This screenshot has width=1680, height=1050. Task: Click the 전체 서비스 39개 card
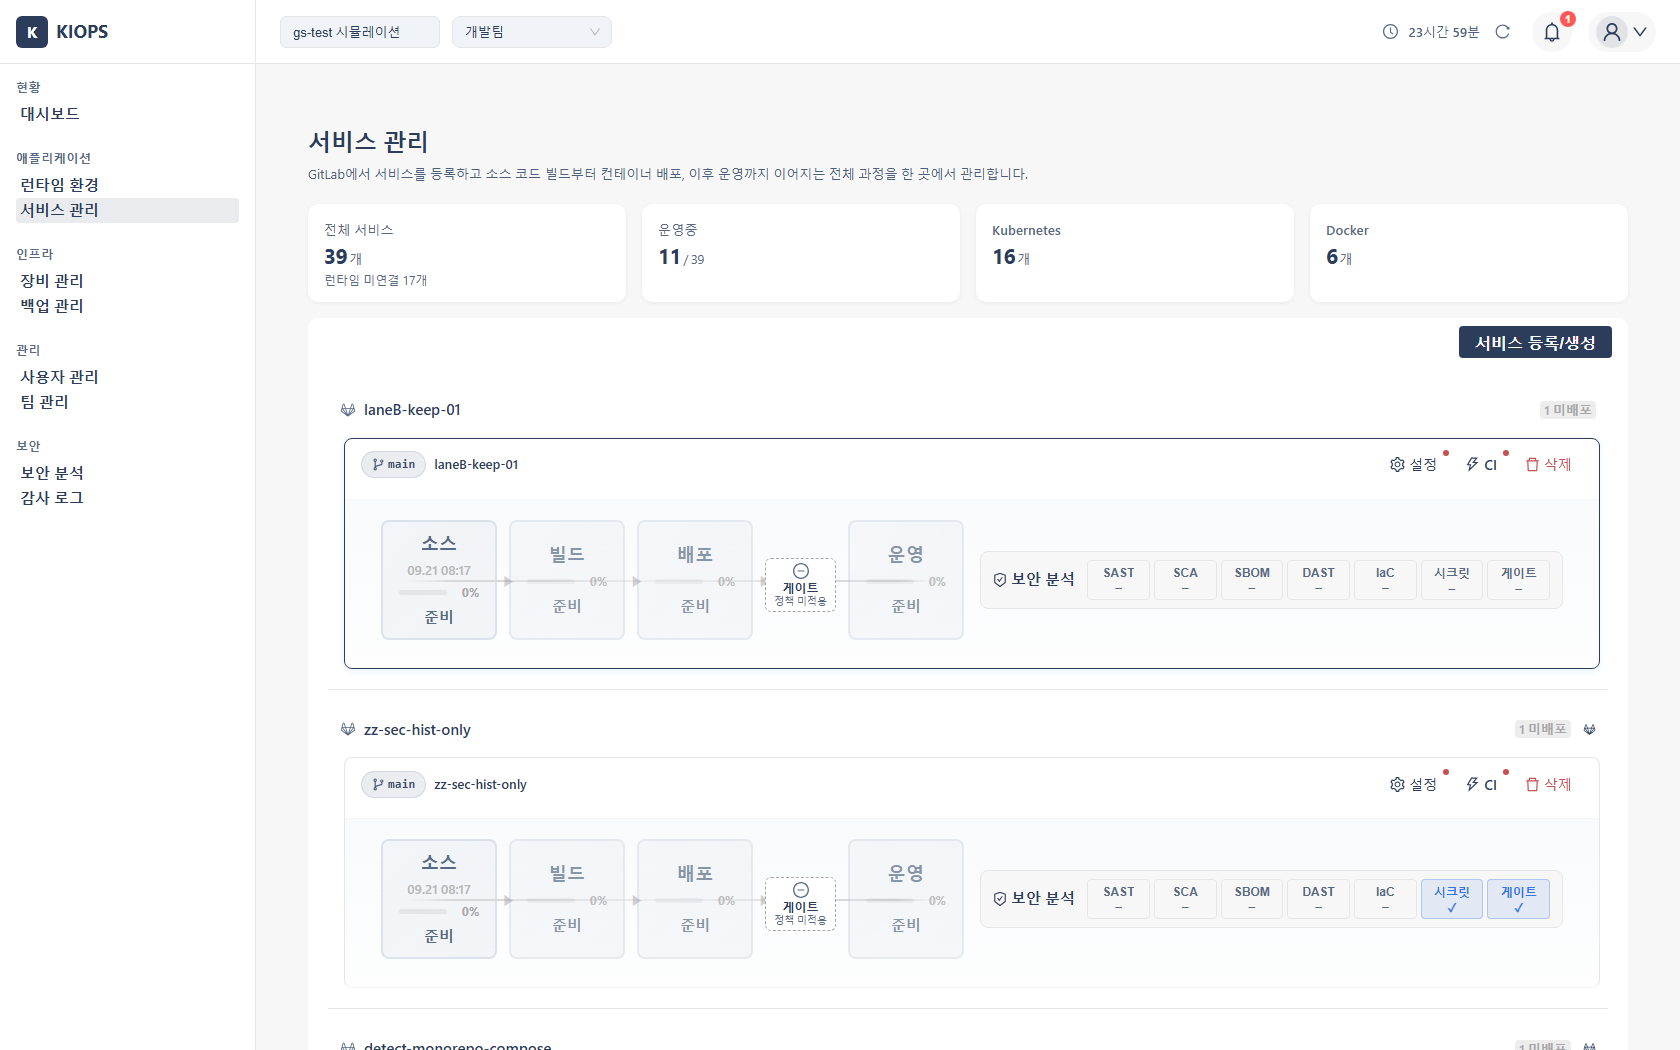(467, 253)
